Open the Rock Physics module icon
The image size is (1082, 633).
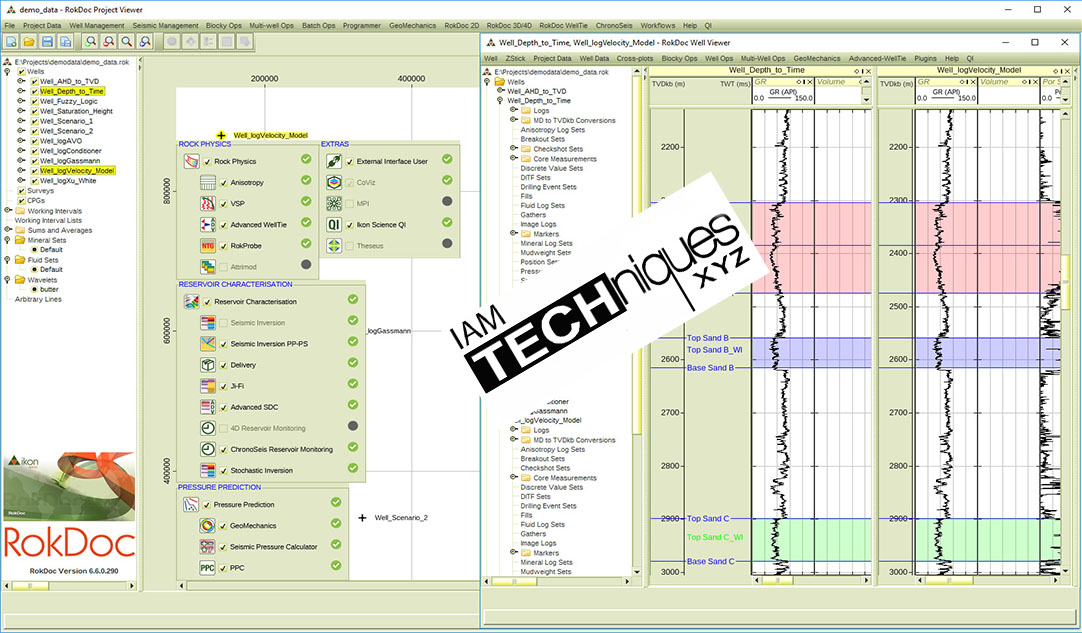[x=191, y=162]
